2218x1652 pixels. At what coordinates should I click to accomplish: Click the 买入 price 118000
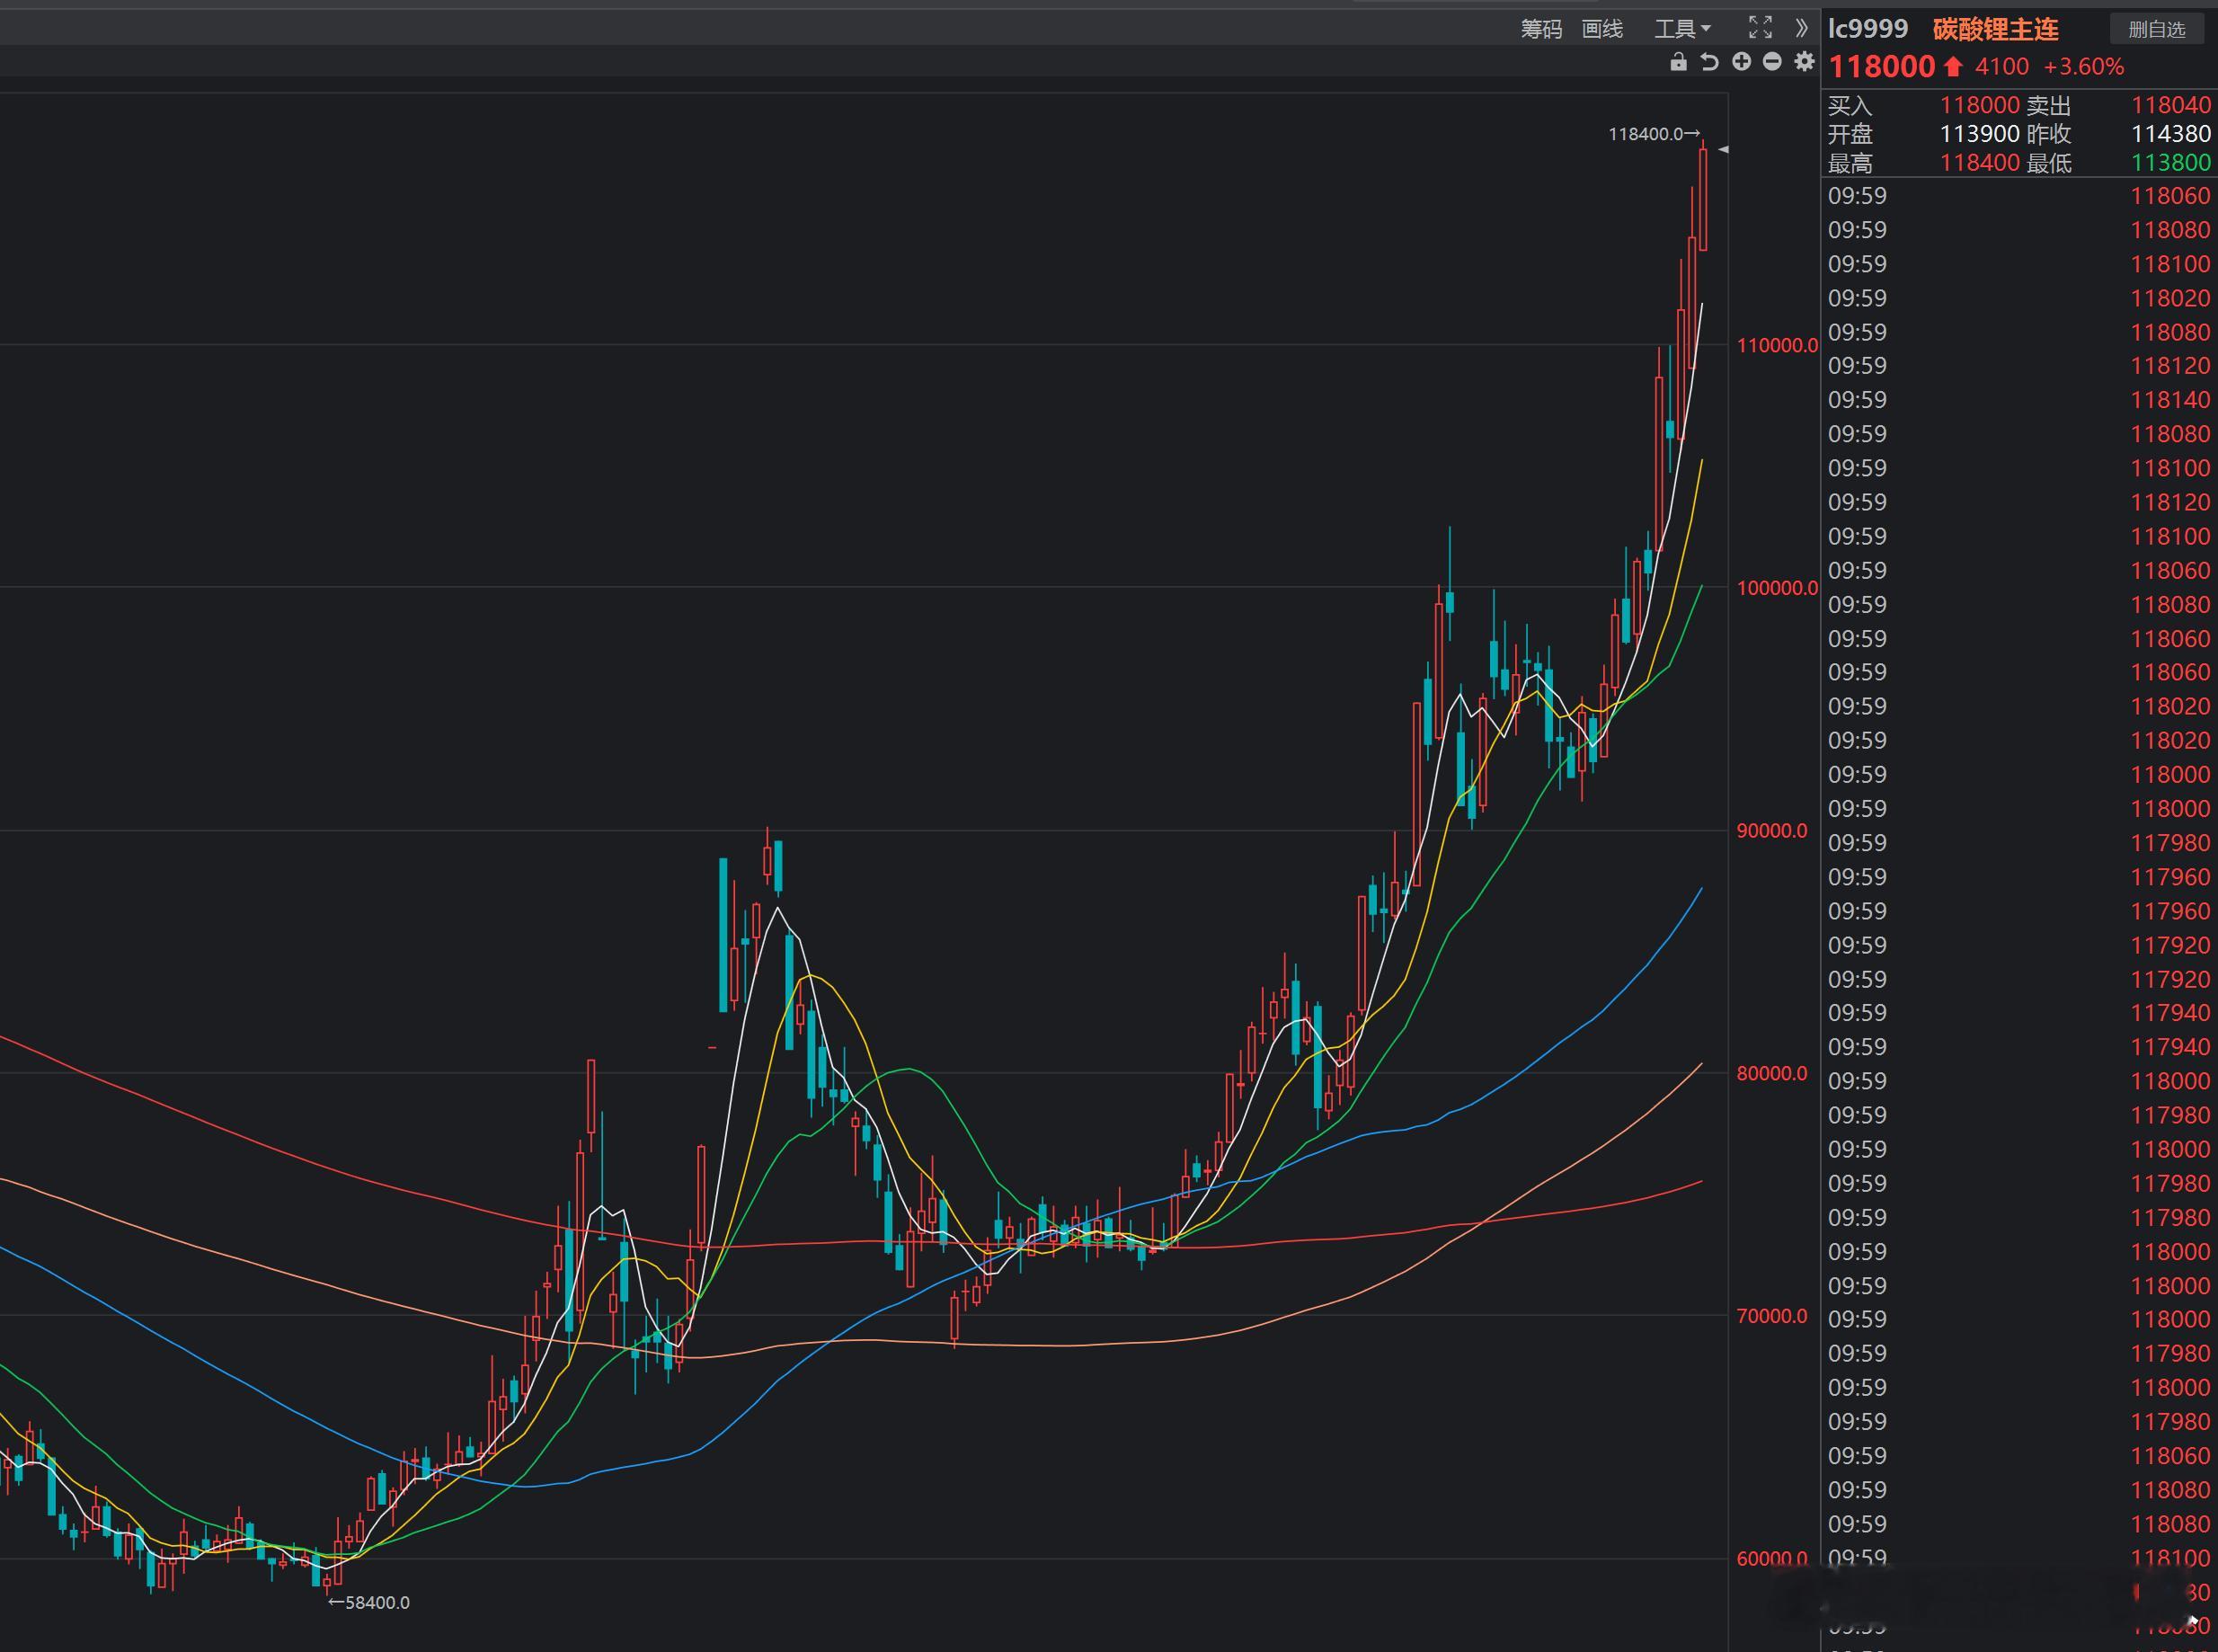coord(1979,105)
